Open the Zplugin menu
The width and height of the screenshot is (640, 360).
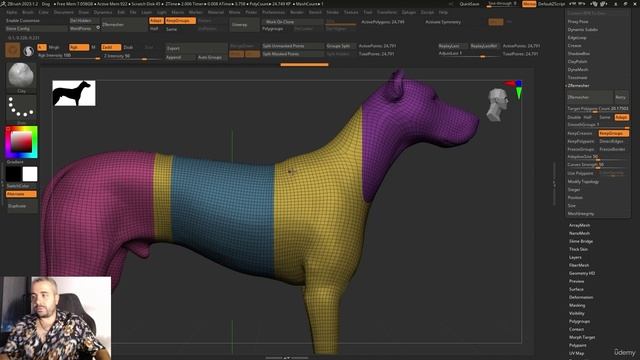pyautogui.click(x=409, y=12)
